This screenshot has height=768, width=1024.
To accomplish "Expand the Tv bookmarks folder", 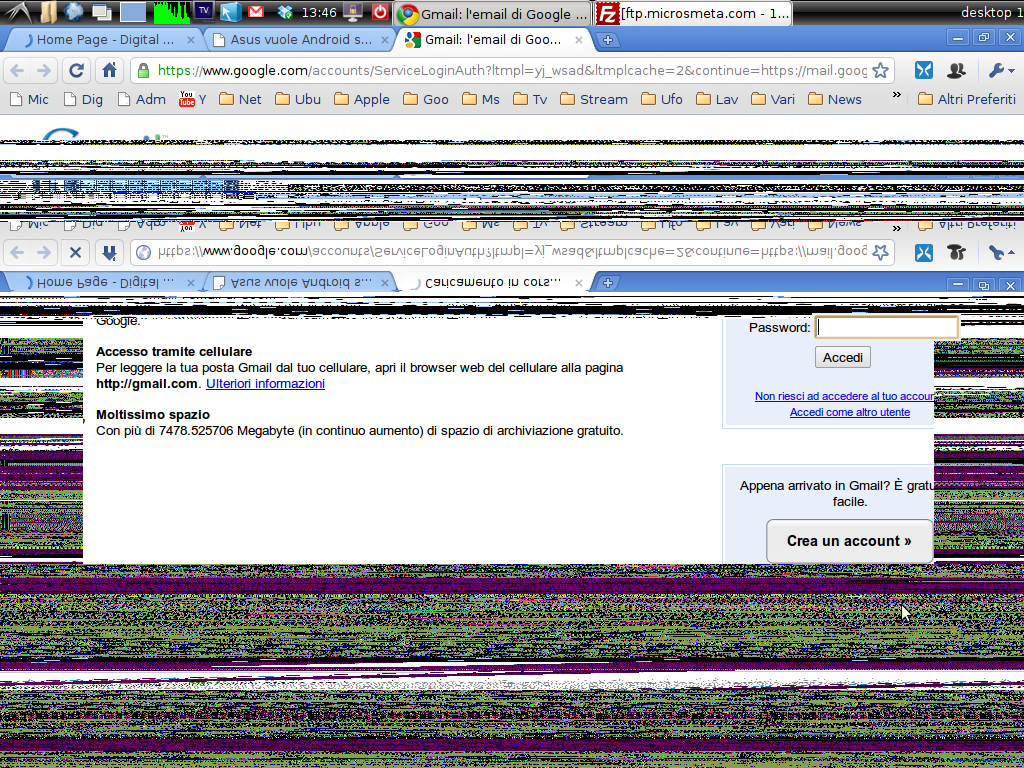I will coord(530,99).
